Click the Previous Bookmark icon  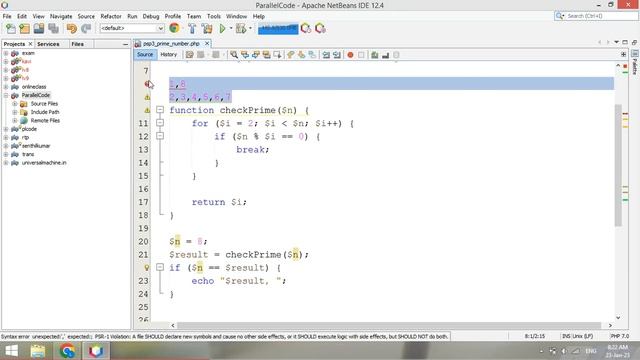(291, 55)
